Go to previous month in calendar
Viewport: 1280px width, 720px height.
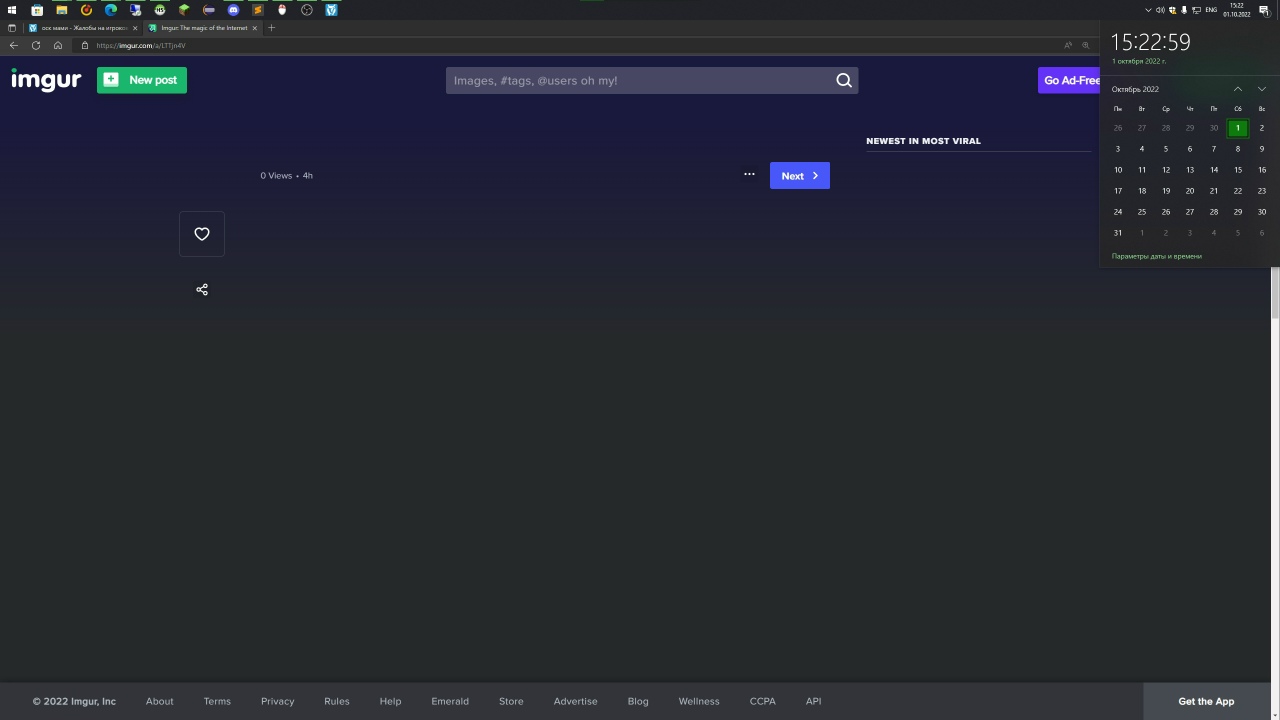click(1237, 89)
